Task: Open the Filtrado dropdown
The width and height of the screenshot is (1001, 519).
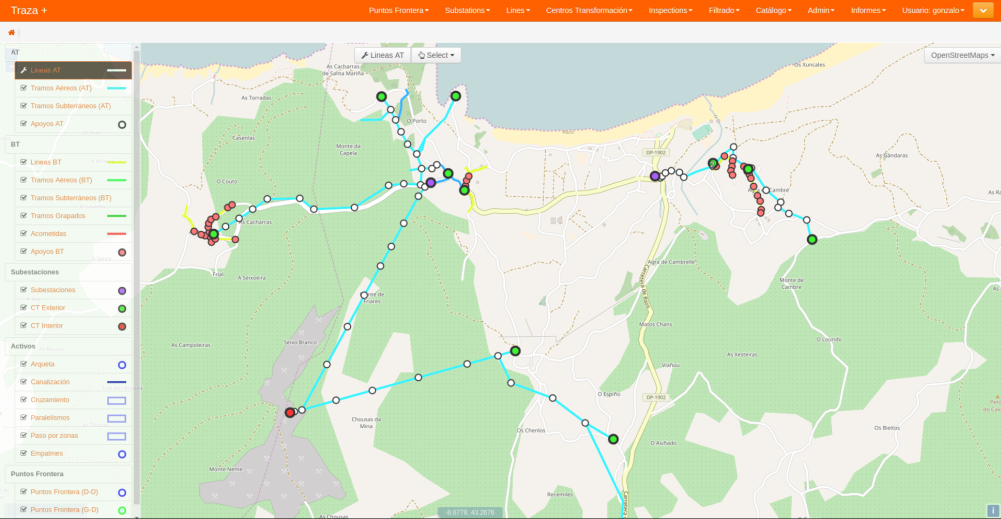Action: click(x=724, y=10)
